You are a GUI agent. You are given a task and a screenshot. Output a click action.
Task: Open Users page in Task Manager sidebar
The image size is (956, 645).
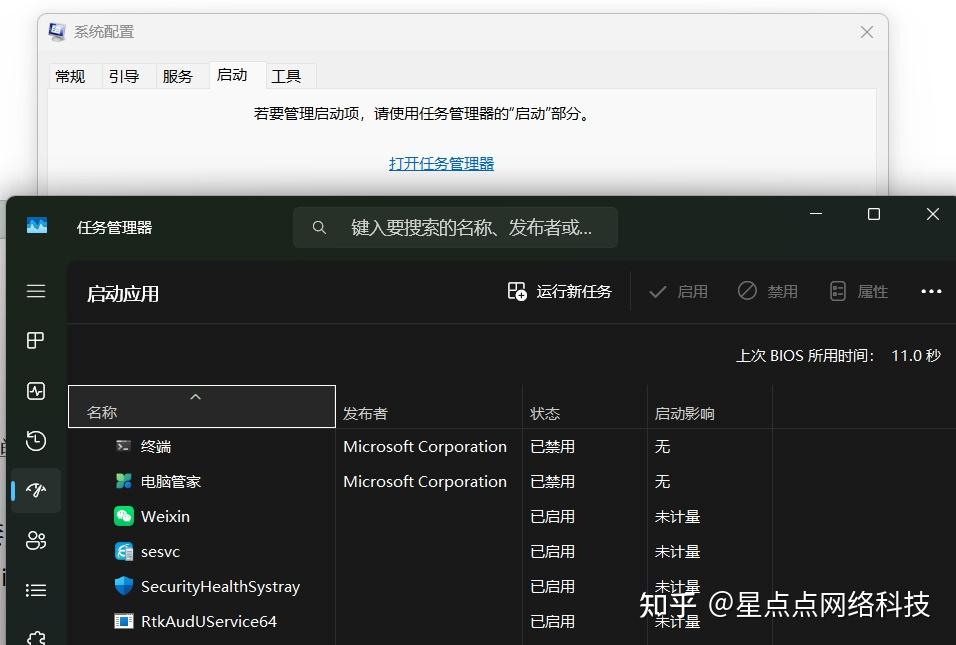pos(36,540)
